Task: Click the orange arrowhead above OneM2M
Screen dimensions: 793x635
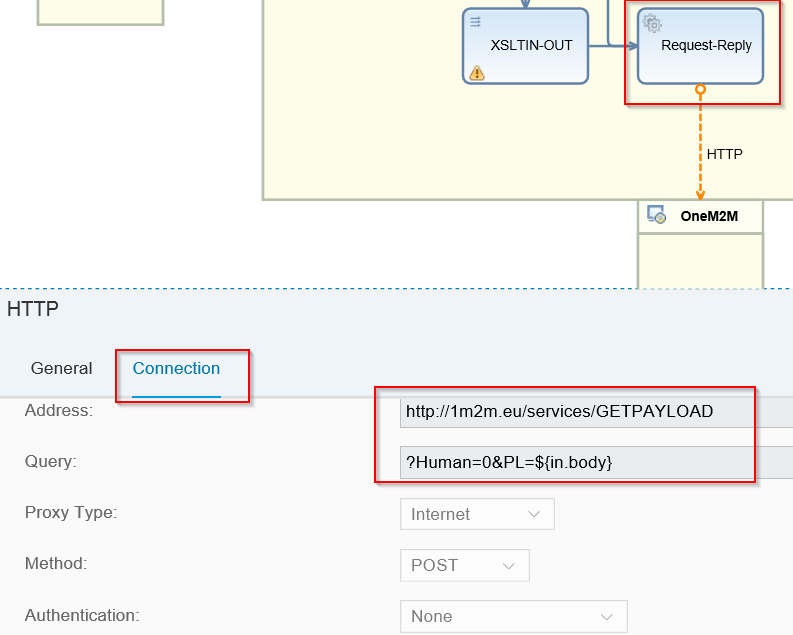Action: tap(700, 193)
